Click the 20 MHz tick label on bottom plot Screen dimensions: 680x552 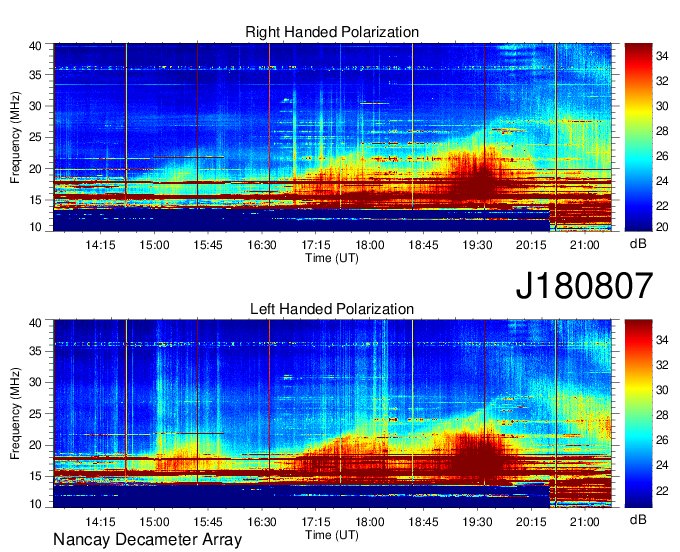(x=36, y=445)
